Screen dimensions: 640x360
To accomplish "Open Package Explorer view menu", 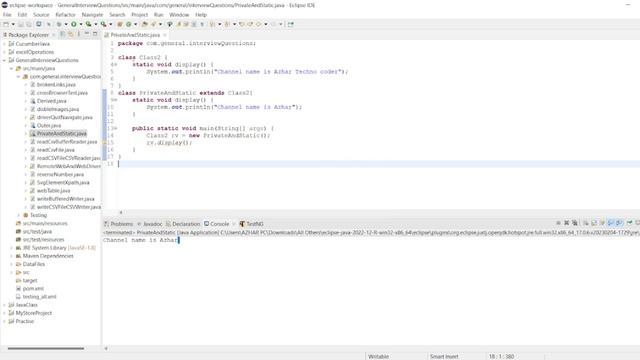I will [79, 34].
